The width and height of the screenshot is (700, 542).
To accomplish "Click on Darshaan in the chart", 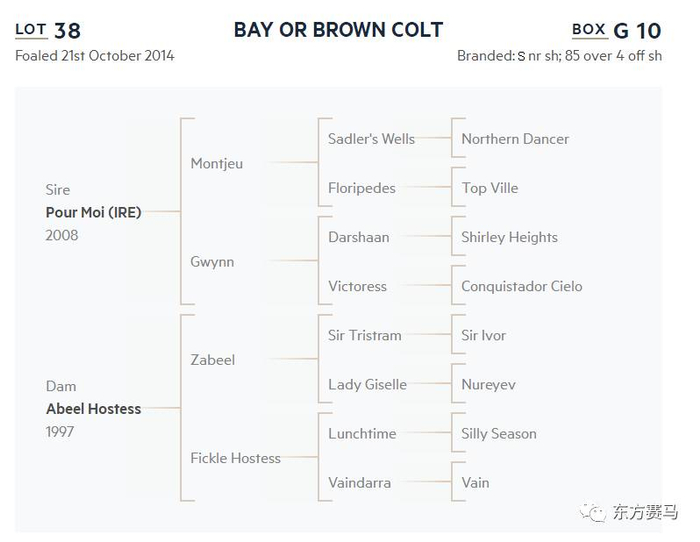I will click(x=359, y=237).
